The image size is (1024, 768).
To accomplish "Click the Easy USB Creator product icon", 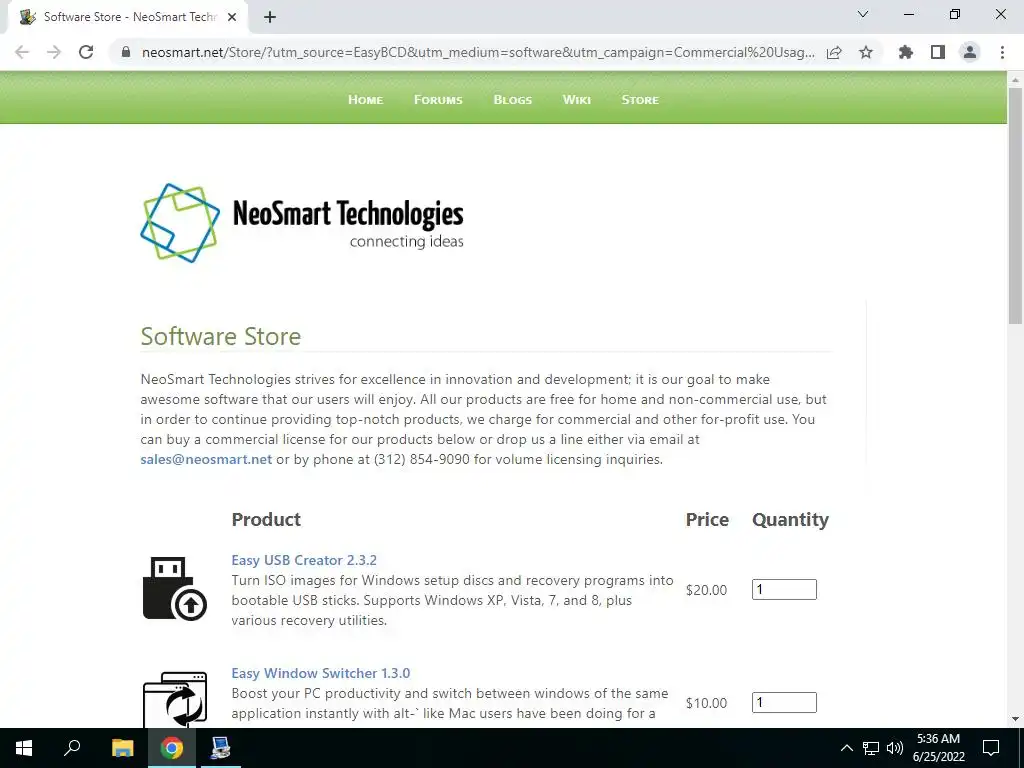I will click(174, 588).
